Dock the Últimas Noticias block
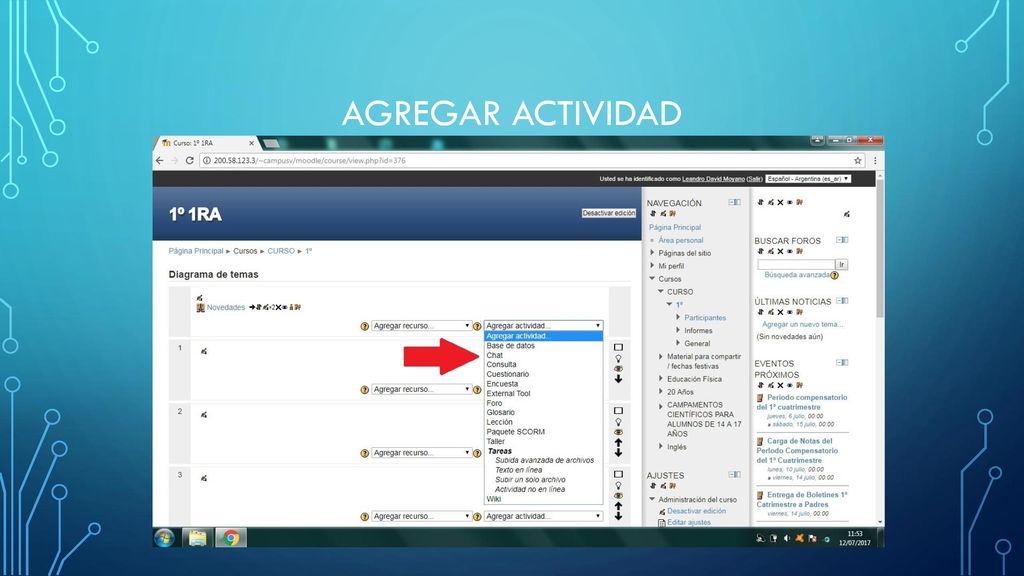 click(x=842, y=301)
